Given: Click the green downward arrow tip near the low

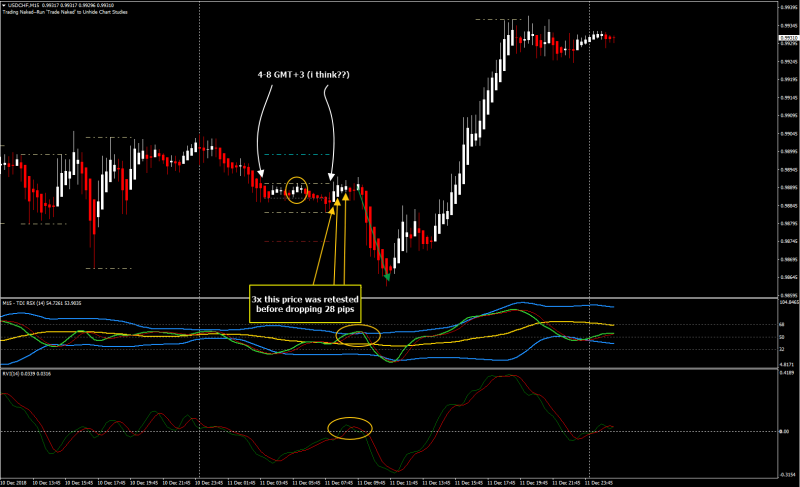Looking at the screenshot, I should [387, 277].
